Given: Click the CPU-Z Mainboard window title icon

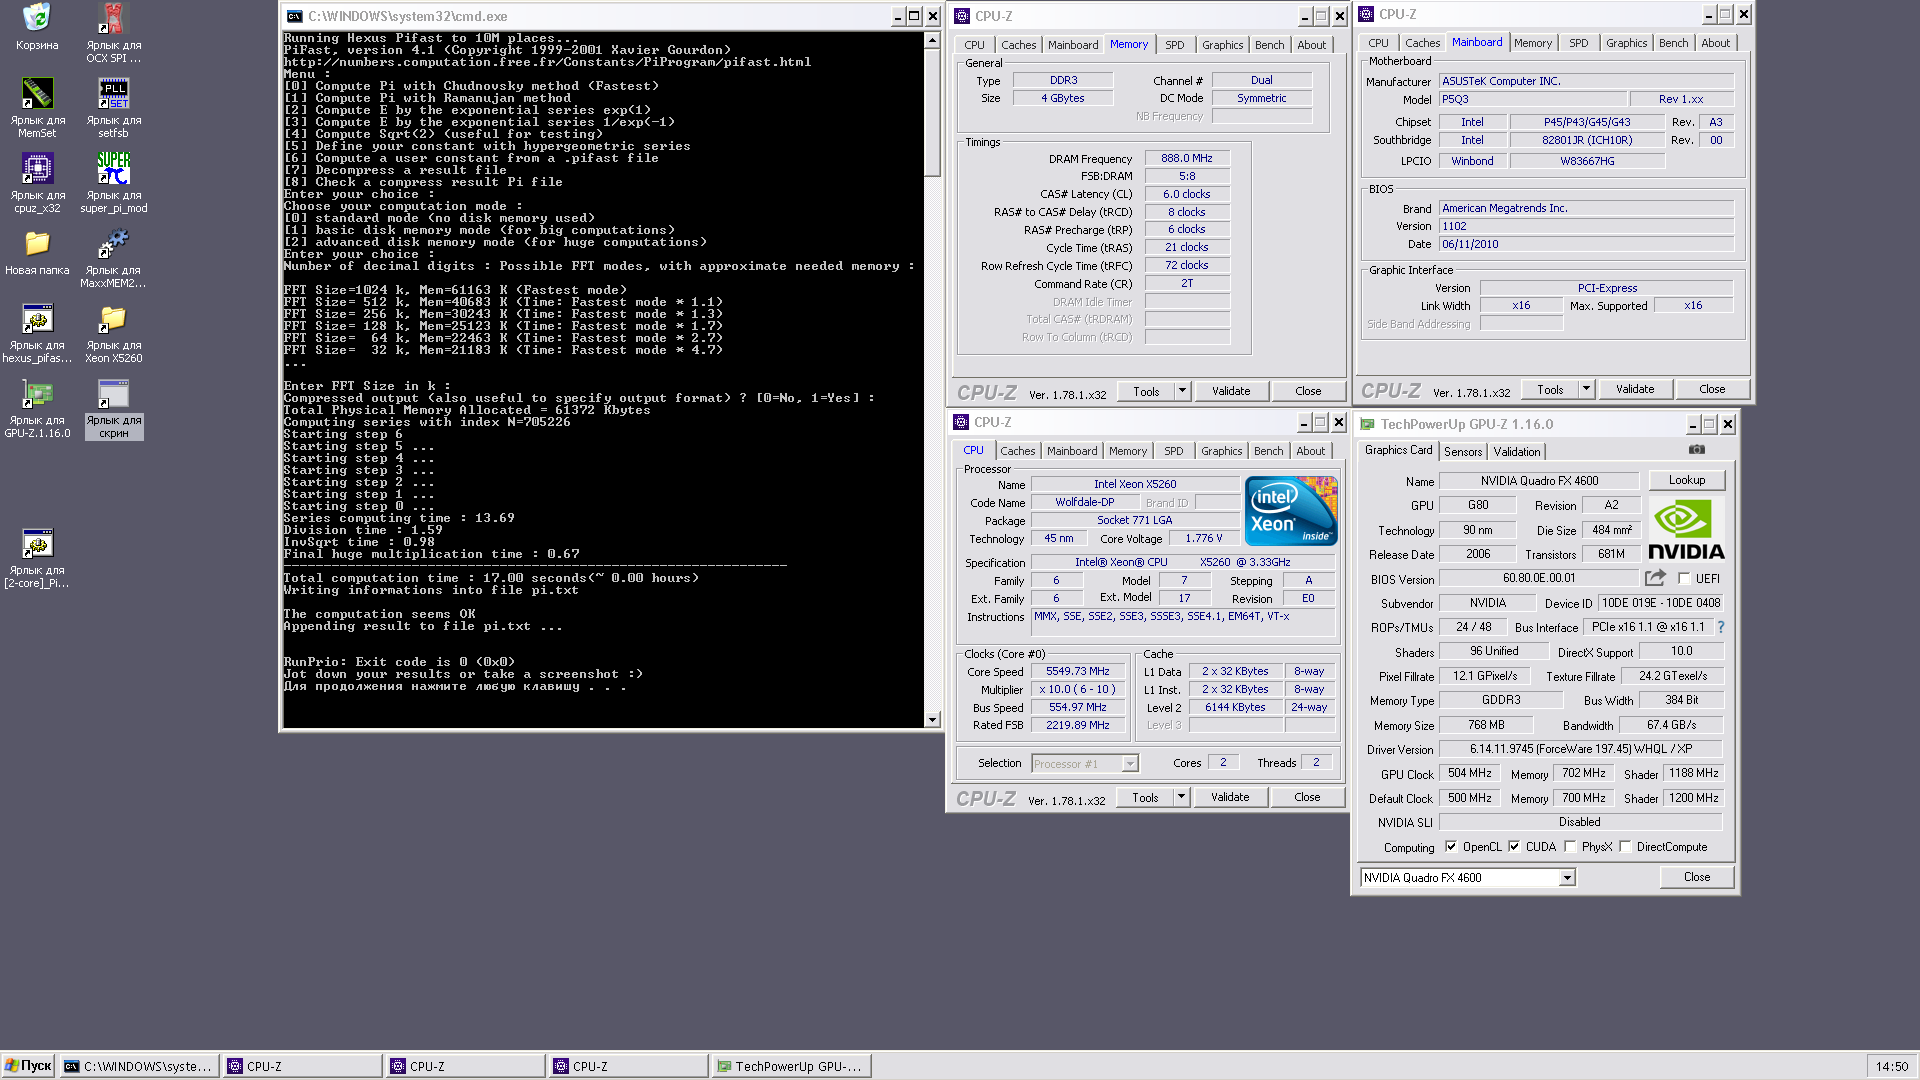Looking at the screenshot, I should pos(1366,14).
